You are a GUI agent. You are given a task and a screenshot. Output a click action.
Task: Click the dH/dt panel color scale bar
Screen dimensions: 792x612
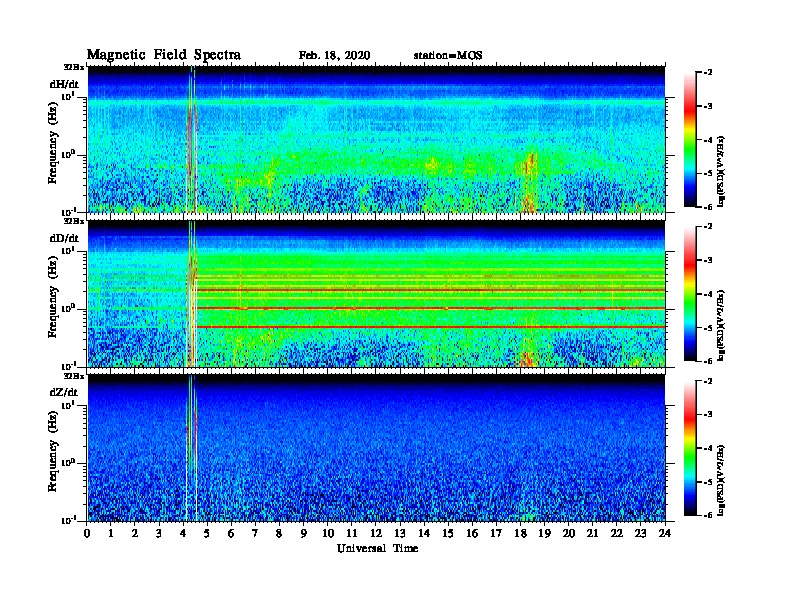(x=690, y=140)
